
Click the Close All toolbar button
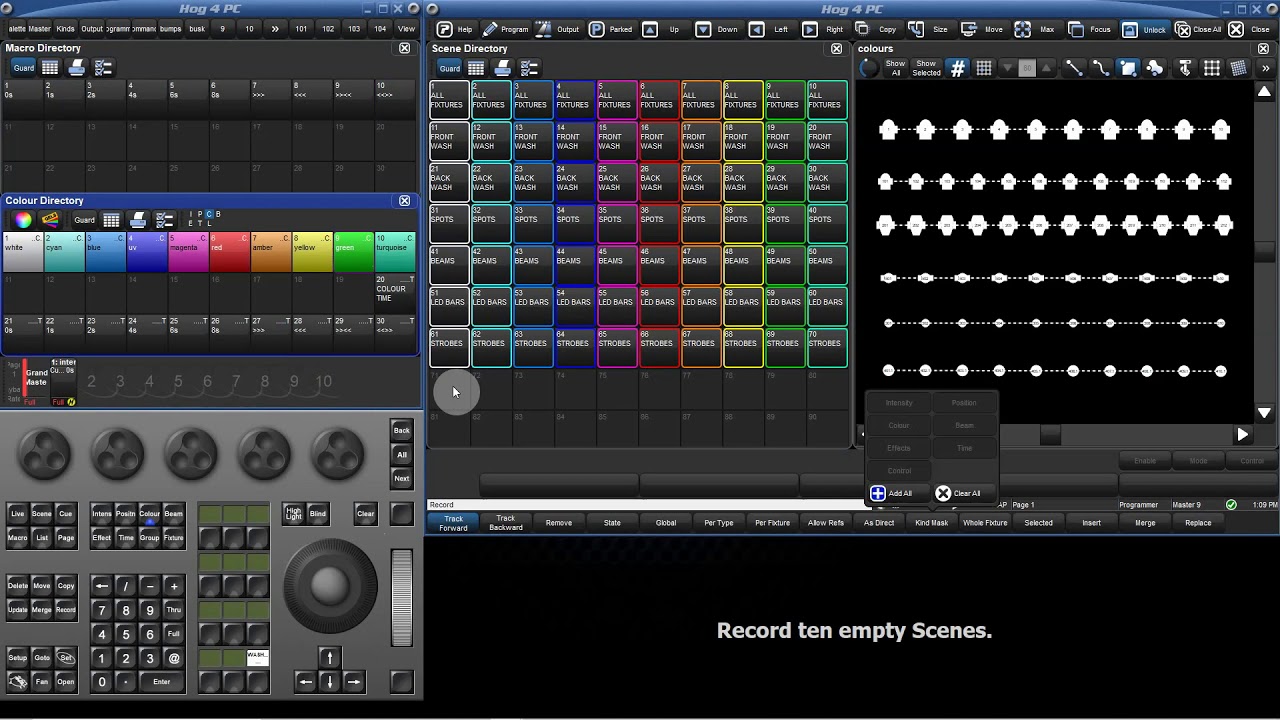[x=1197, y=29]
